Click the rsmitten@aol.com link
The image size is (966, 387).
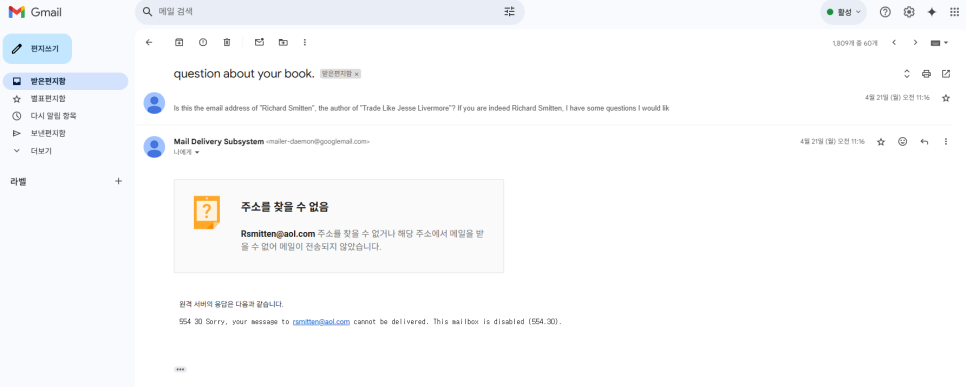click(x=321, y=322)
